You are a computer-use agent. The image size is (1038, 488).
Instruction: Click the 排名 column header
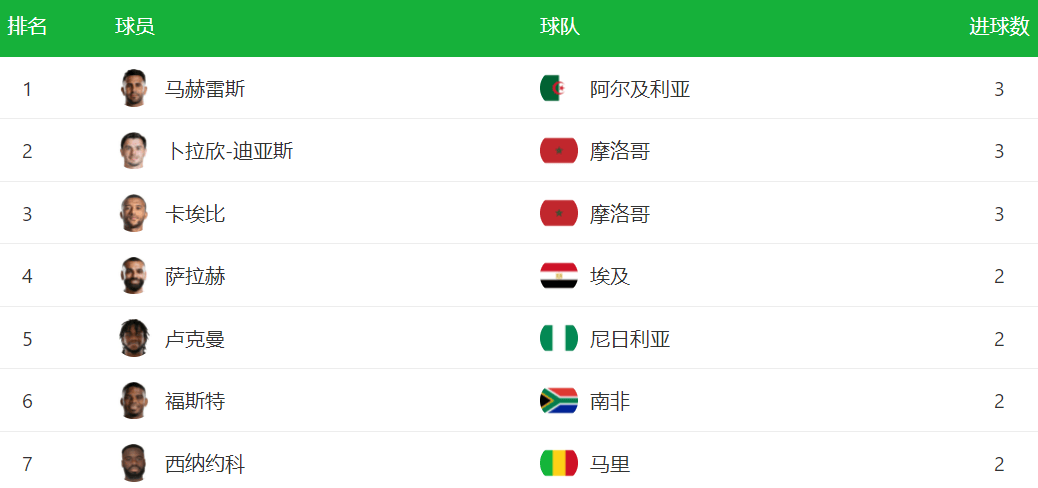[x=27, y=27]
